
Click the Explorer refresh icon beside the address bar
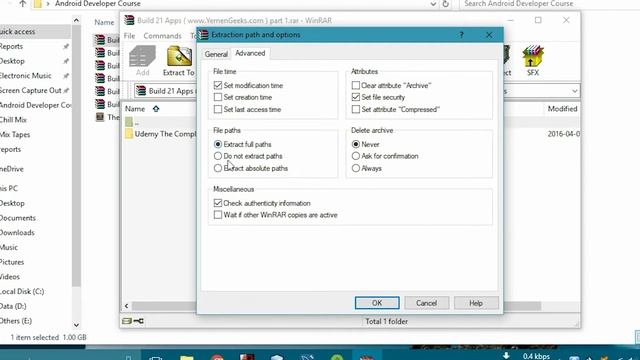(x=445, y=4)
